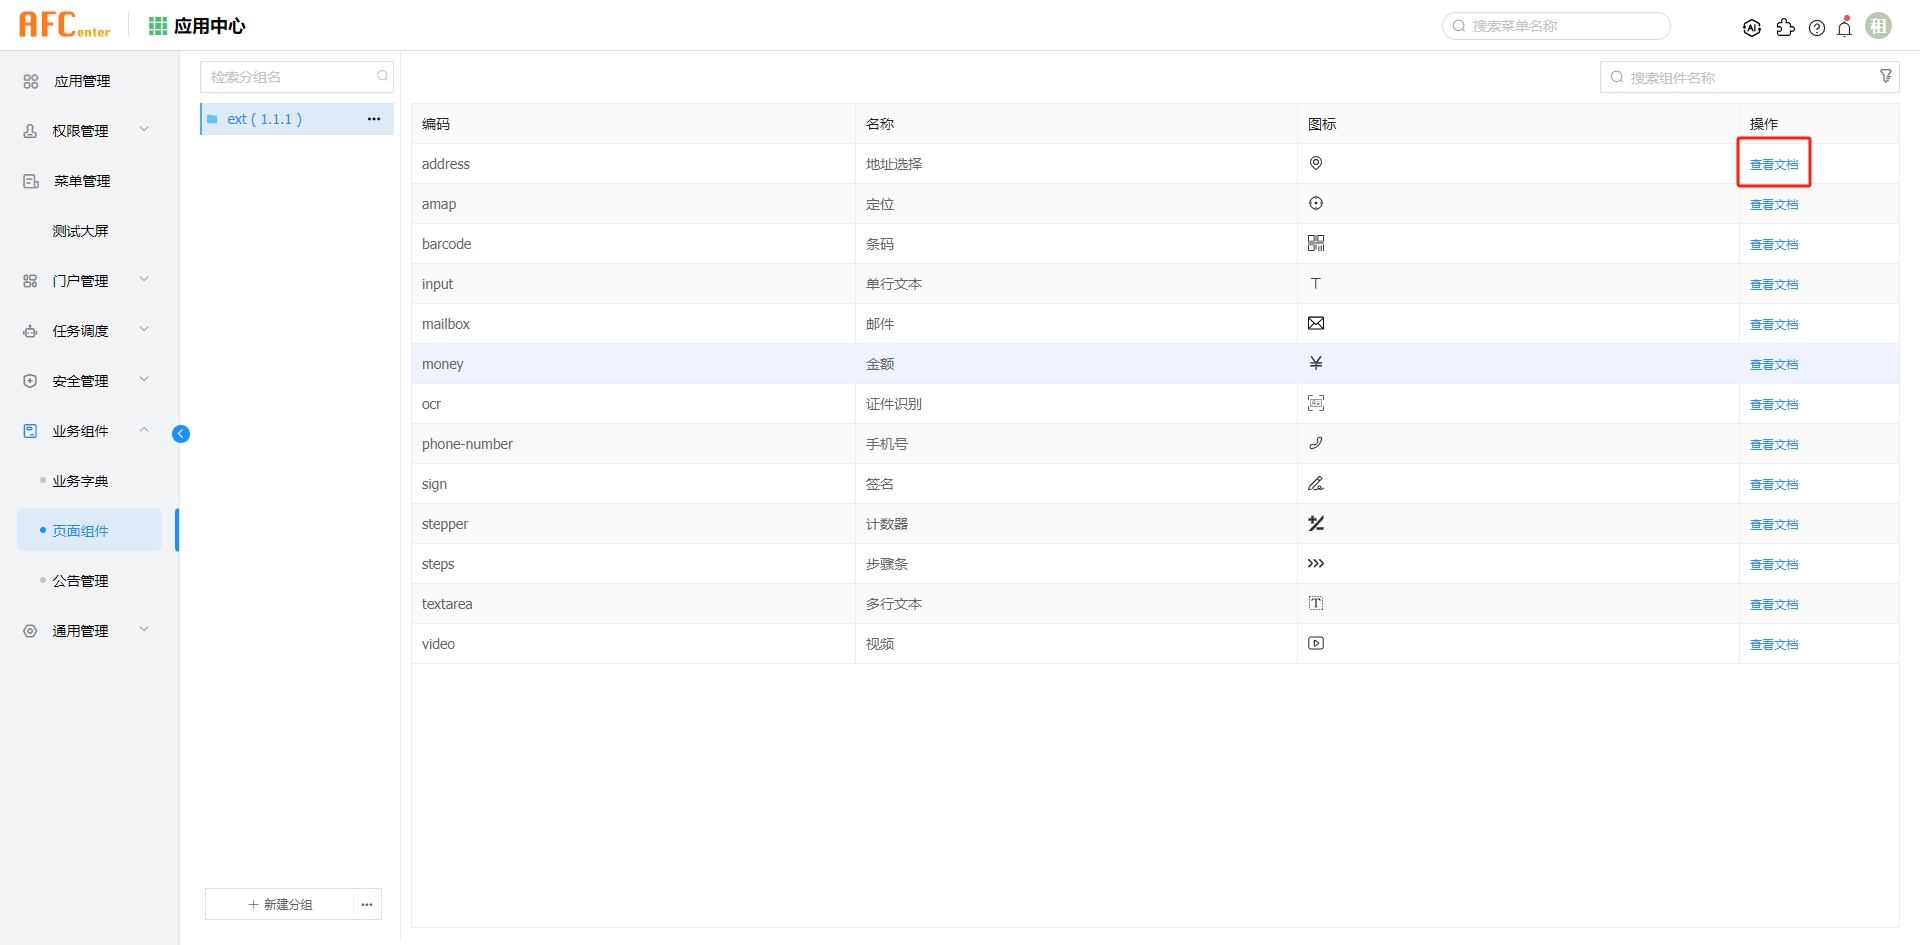Collapse sidebar with blue arrow button
Screen dimensions: 1920x945
click(x=181, y=433)
